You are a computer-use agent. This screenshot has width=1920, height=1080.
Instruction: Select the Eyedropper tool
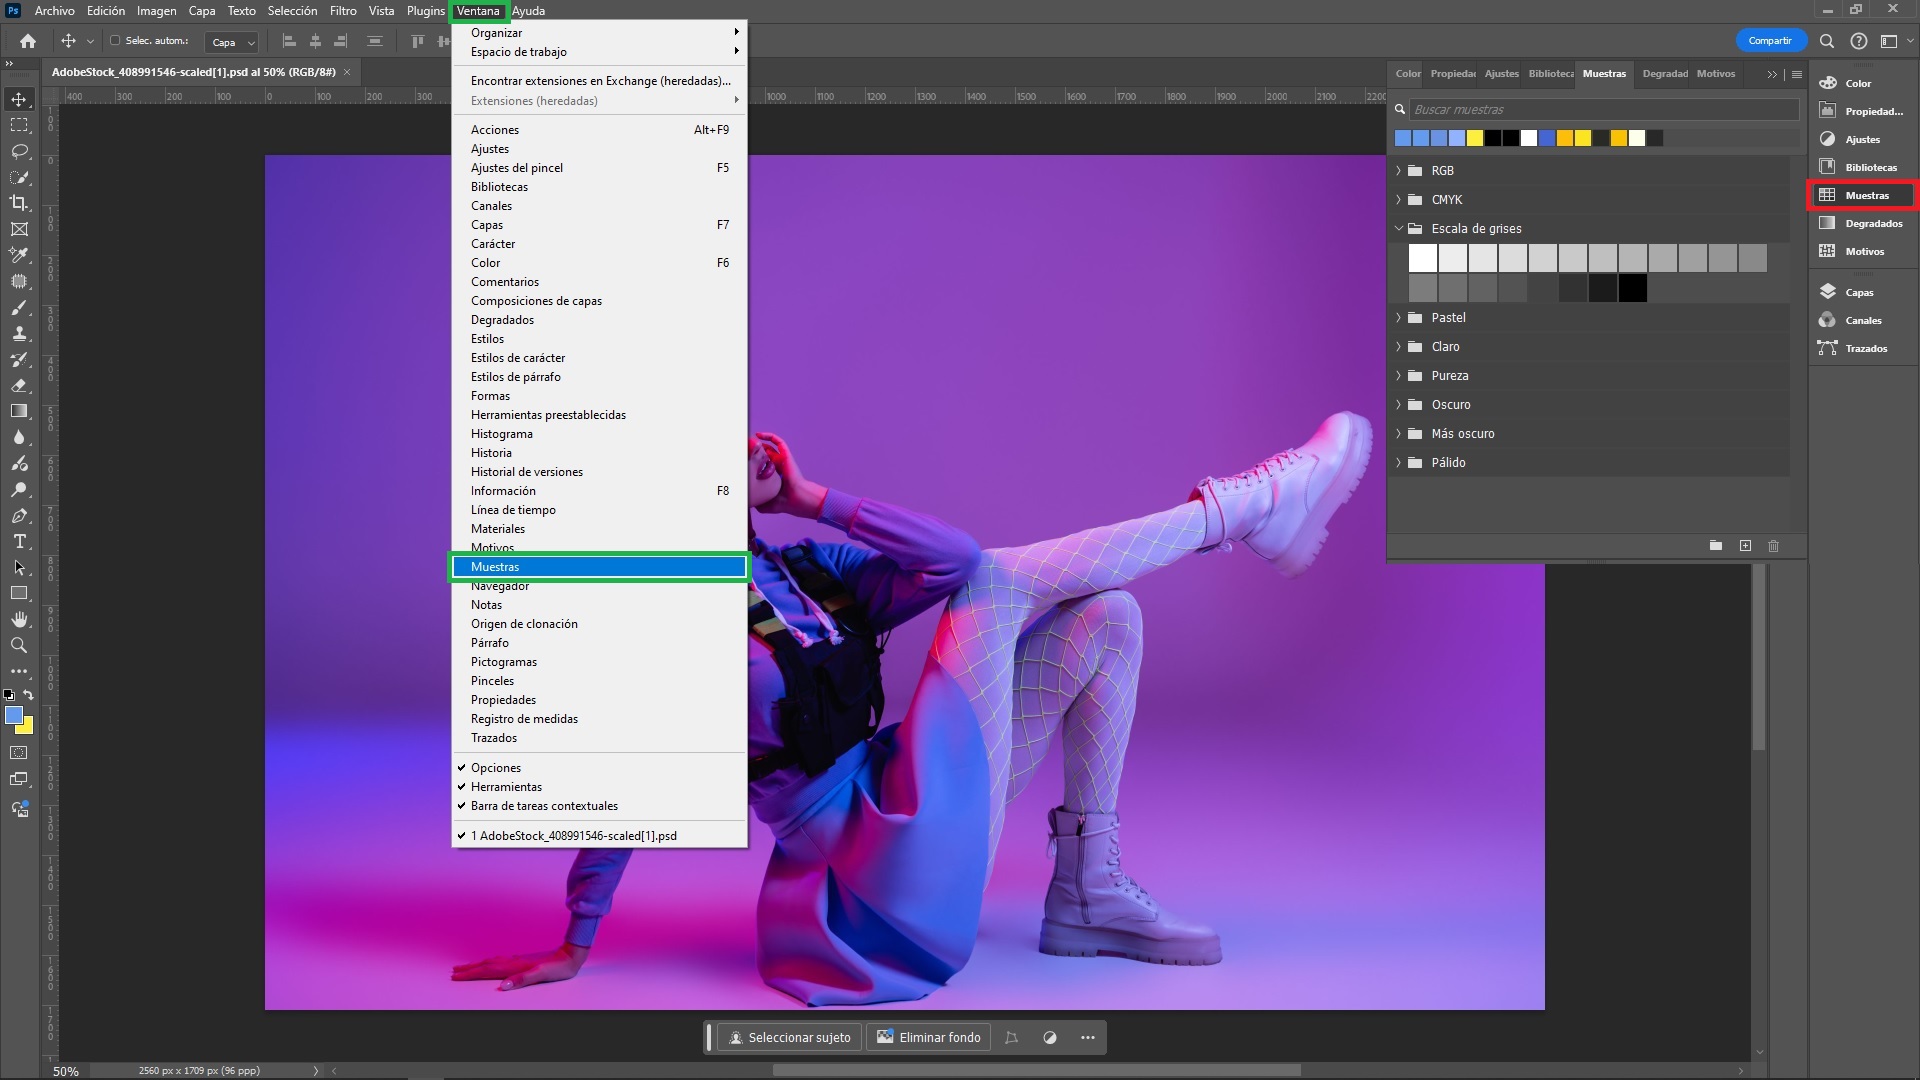[x=19, y=255]
